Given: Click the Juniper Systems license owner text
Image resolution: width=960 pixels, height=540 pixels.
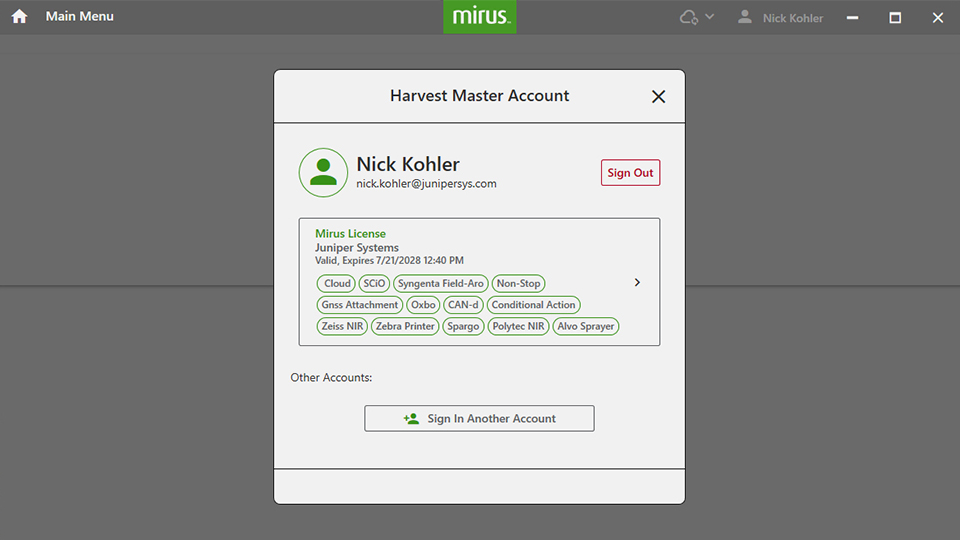Looking at the screenshot, I should pos(357,247).
